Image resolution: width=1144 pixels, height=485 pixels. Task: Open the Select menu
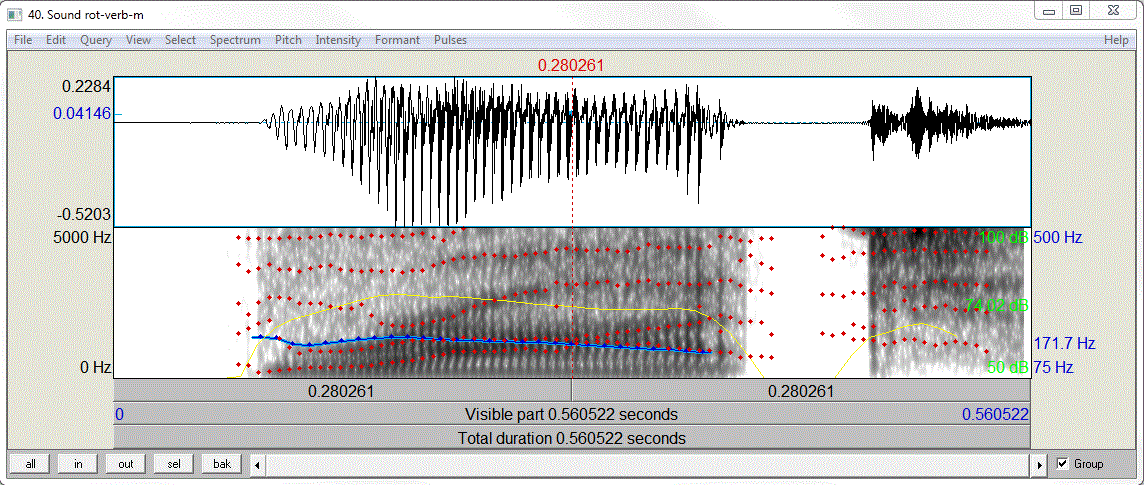coord(180,40)
